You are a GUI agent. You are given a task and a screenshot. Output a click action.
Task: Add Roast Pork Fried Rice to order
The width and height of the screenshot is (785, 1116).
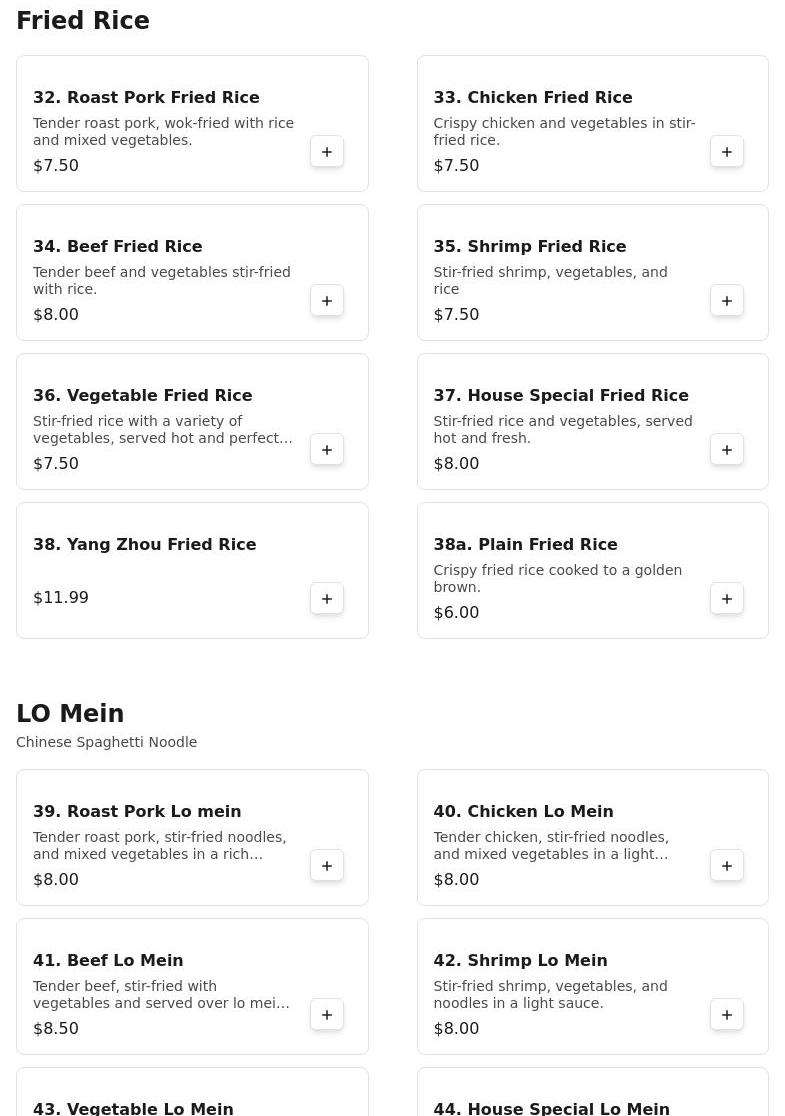[x=327, y=152]
